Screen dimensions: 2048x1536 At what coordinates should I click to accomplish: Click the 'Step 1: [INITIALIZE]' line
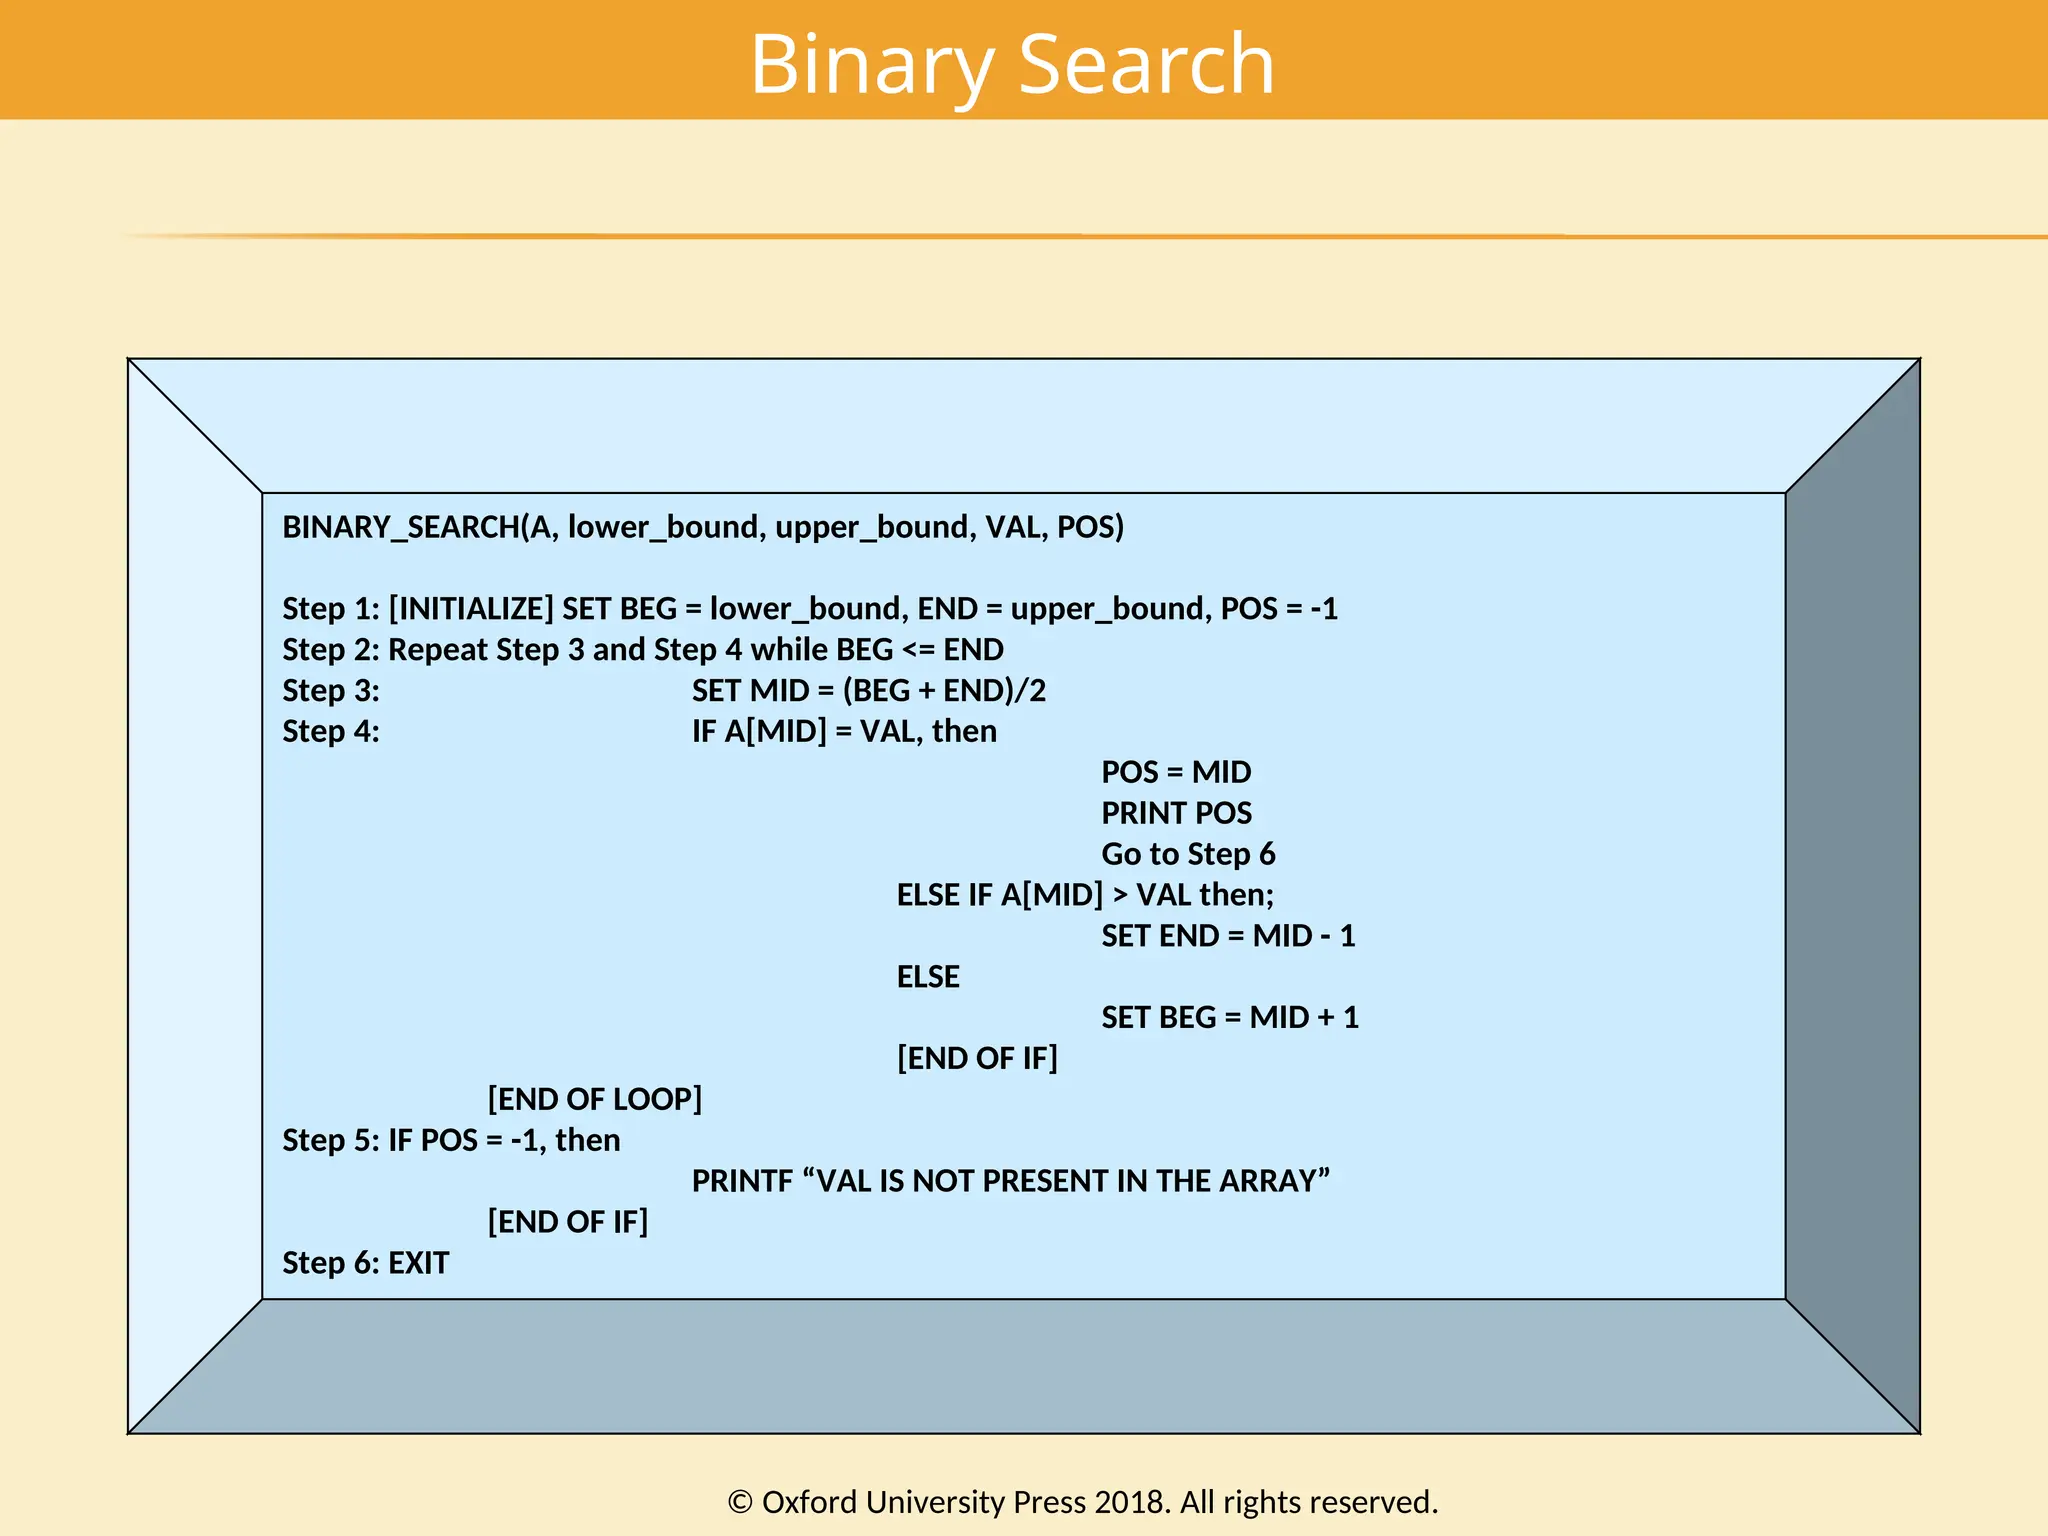coord(810,609)
